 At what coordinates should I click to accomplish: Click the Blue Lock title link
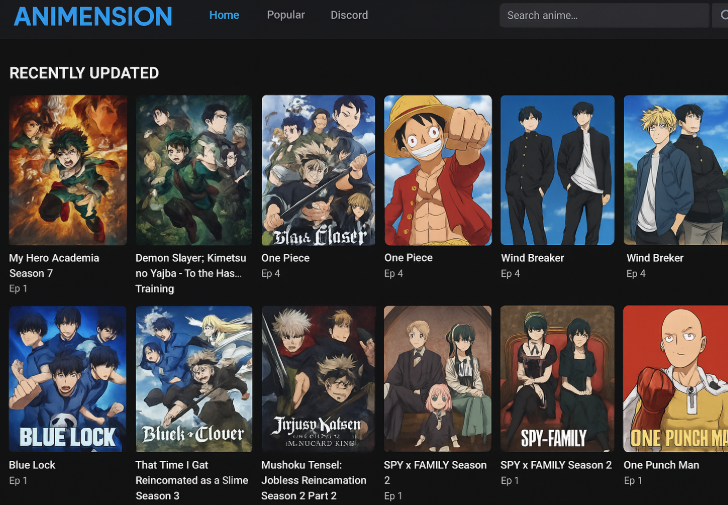(32, 465)
